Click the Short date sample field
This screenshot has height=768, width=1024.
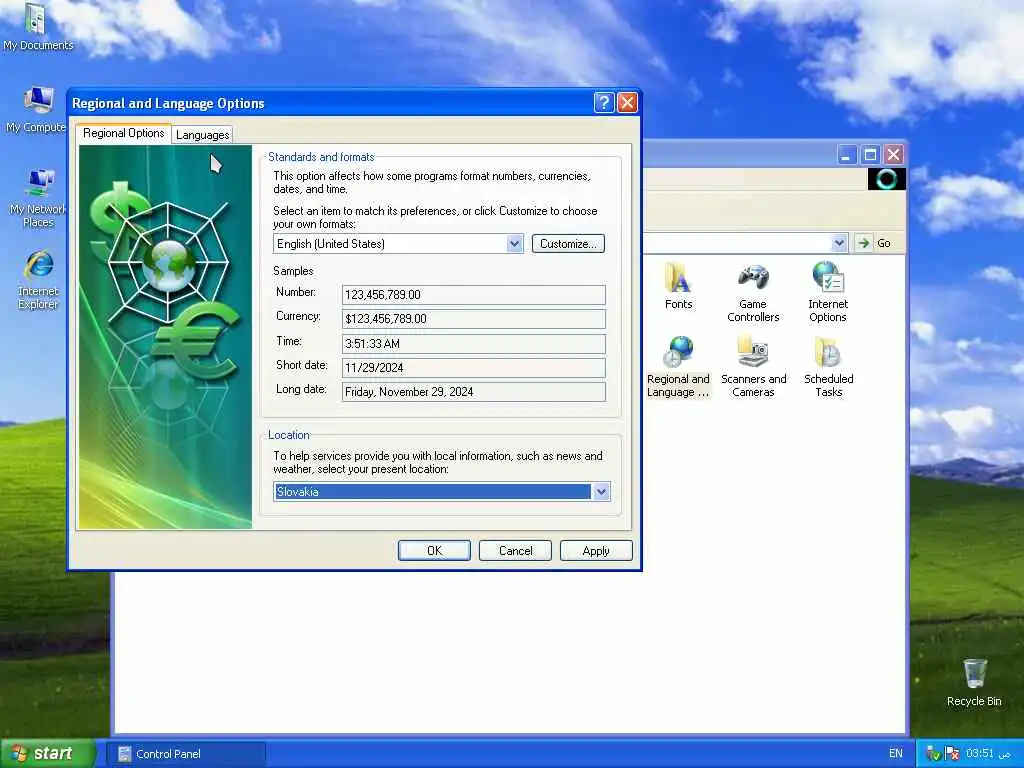tap(473, 368)
